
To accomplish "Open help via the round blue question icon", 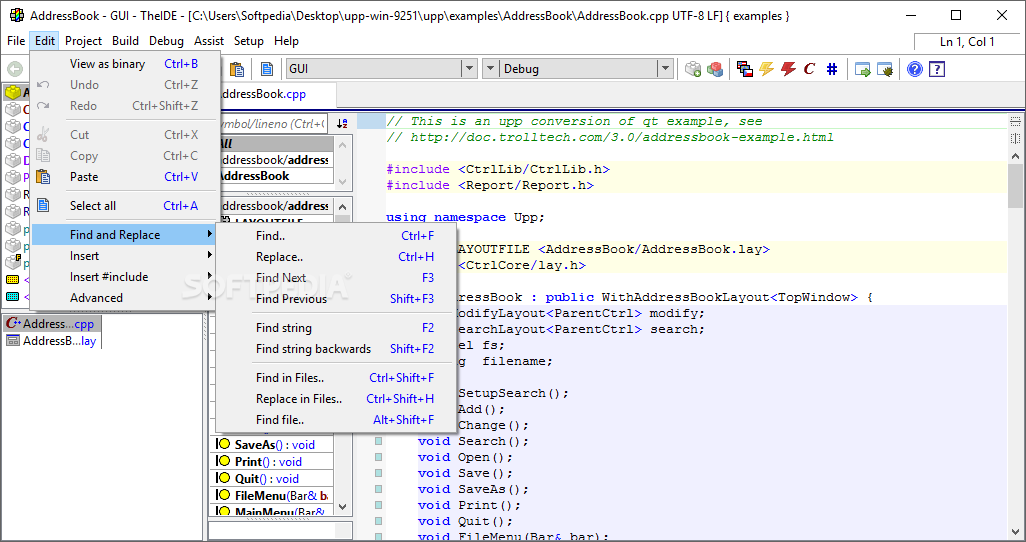I will click(x=915, y=69).
